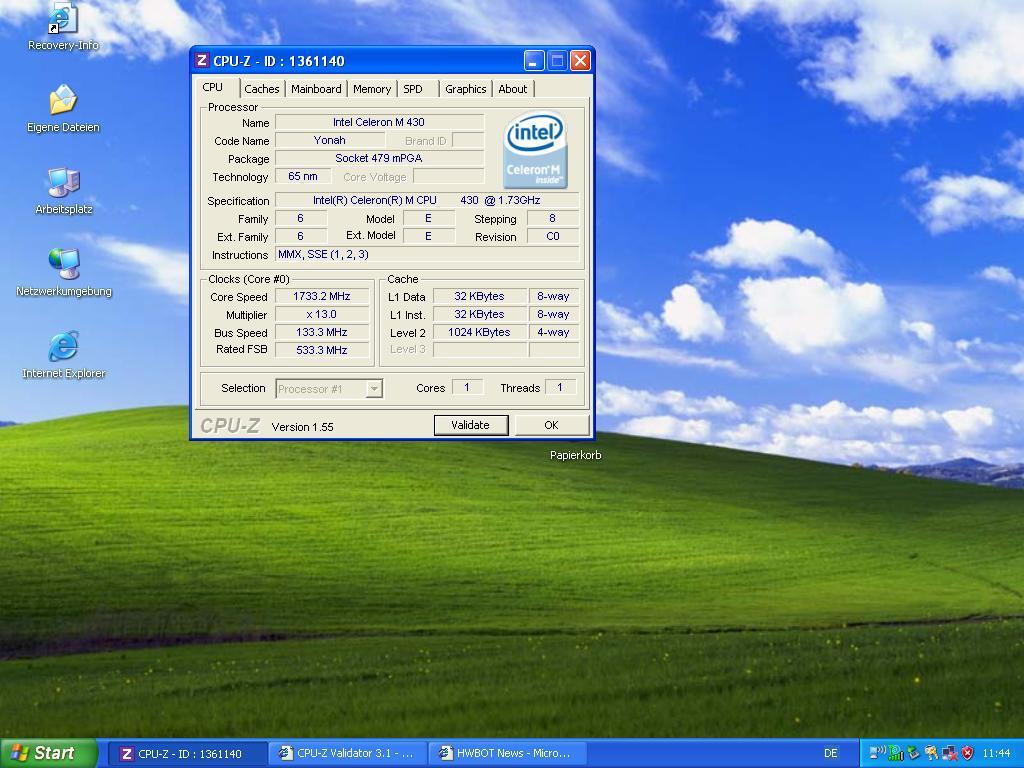This screenshot has height=768, width=1024.
Task: Click the Level 2 value 1024 KBytes
Action: click(x=479, y=332)
